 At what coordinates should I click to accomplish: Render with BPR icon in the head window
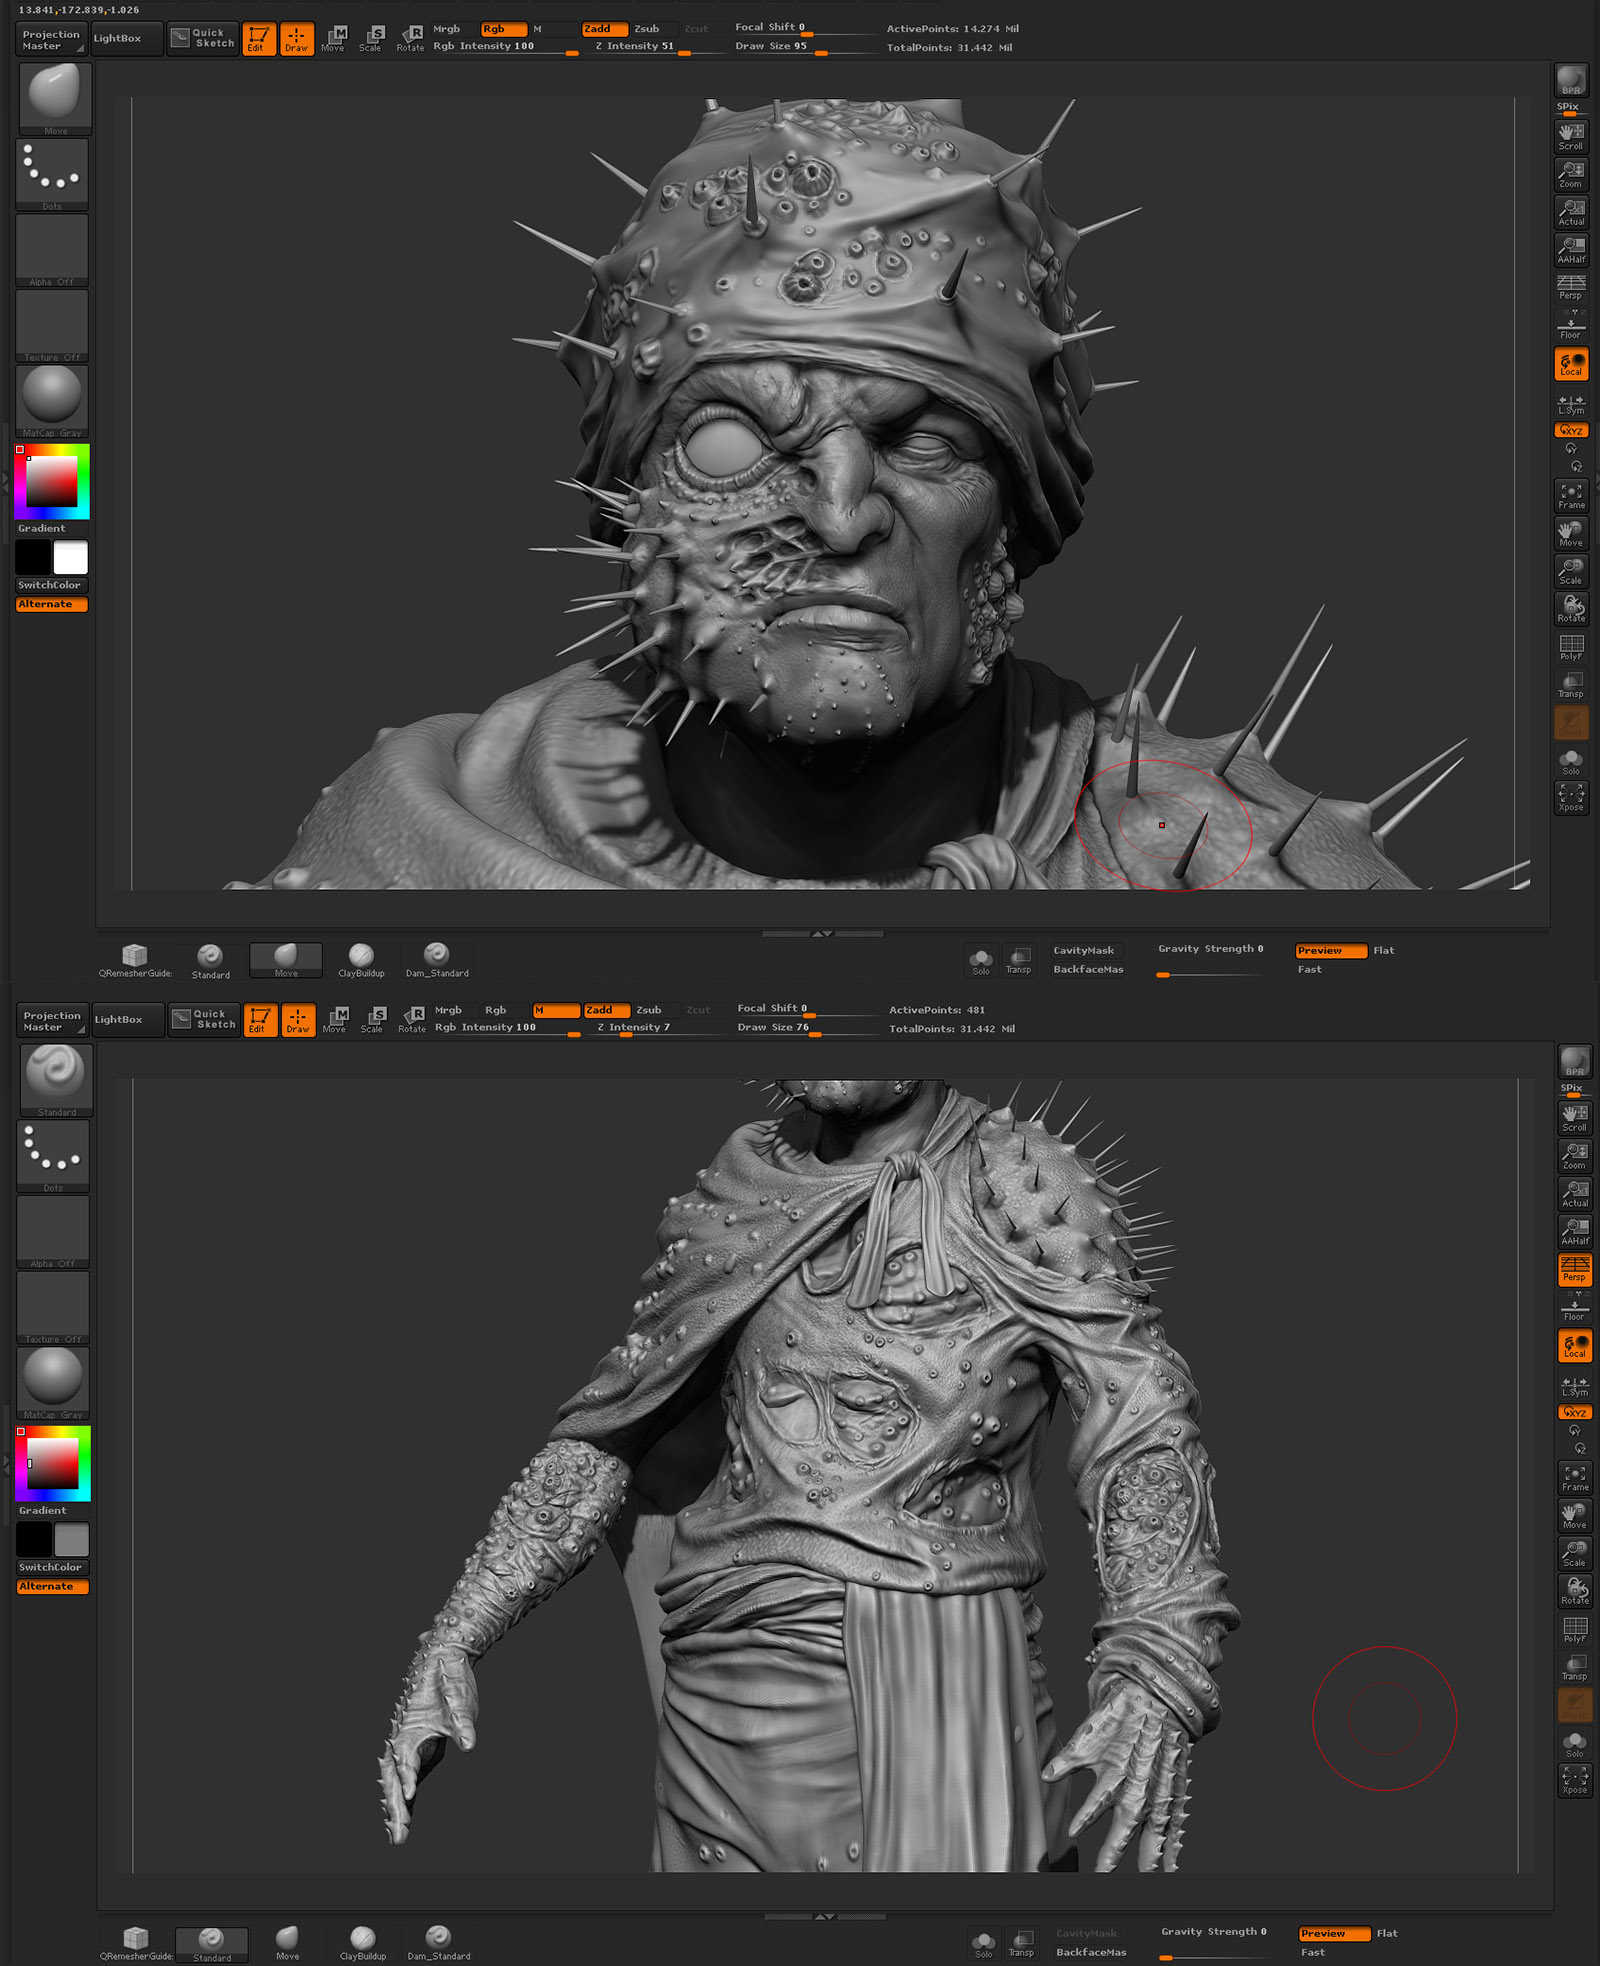point(1571,80)
